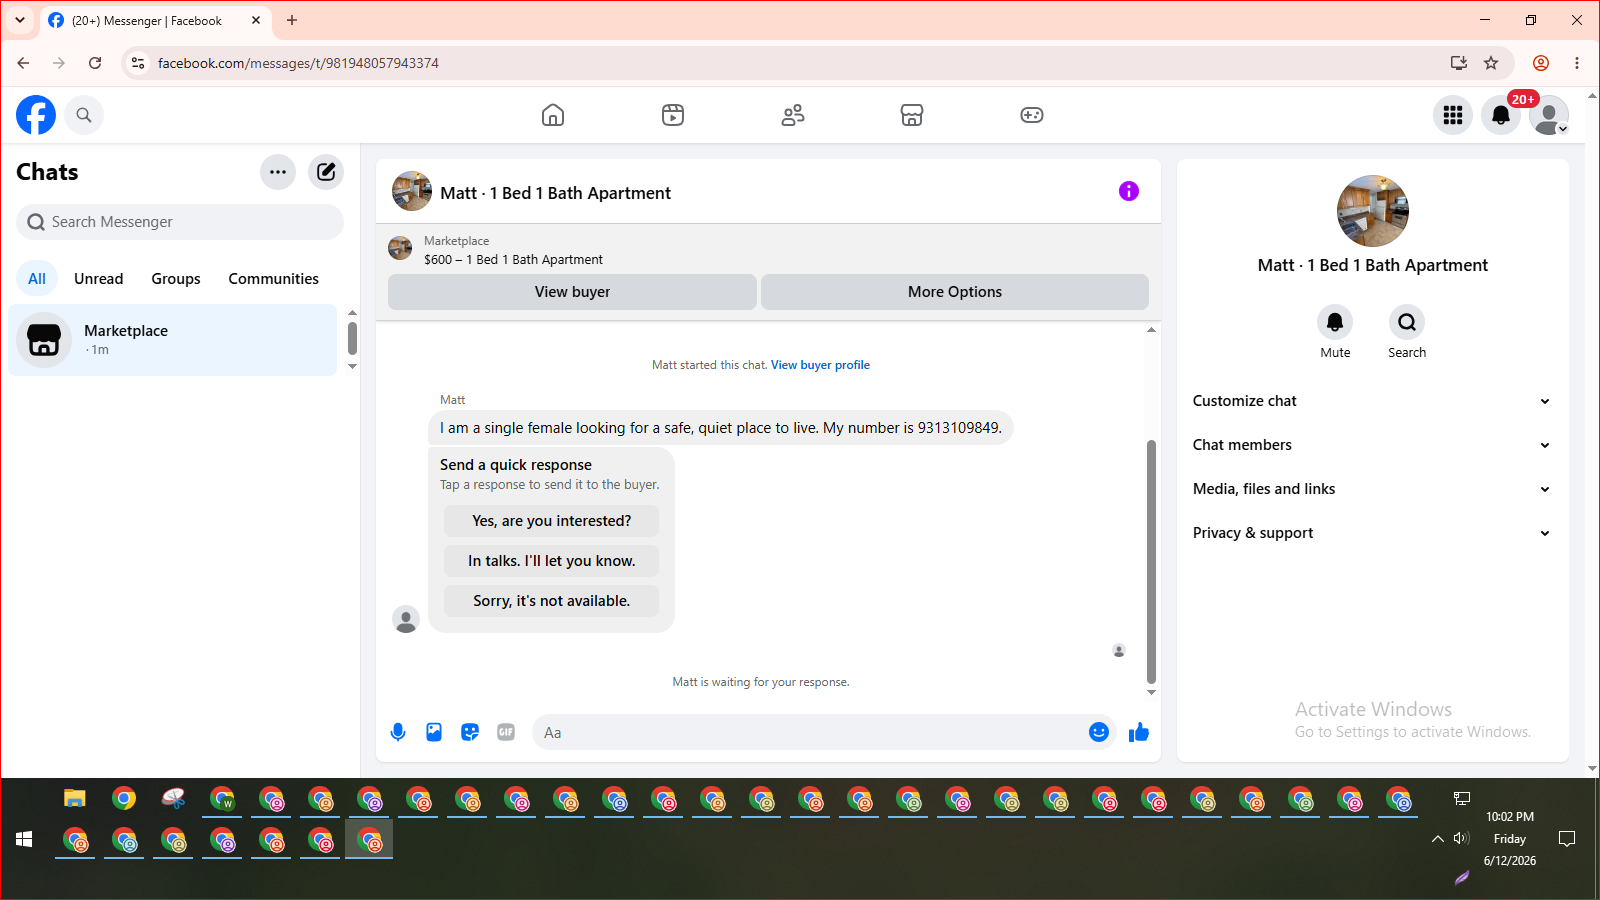Open the notifications bell
Viewport: 1600px width, 900px height.
click(1501, 115)
